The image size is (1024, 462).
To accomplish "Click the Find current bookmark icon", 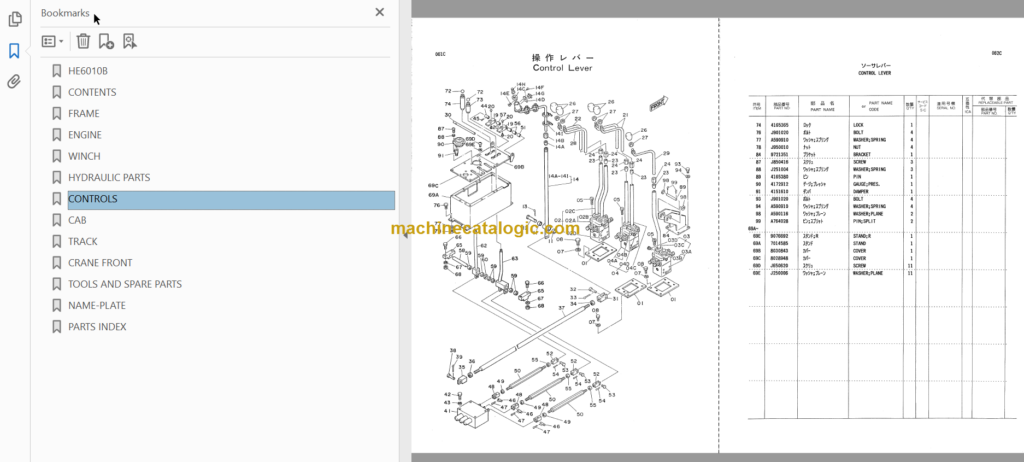I will click(x=130, y=41).
